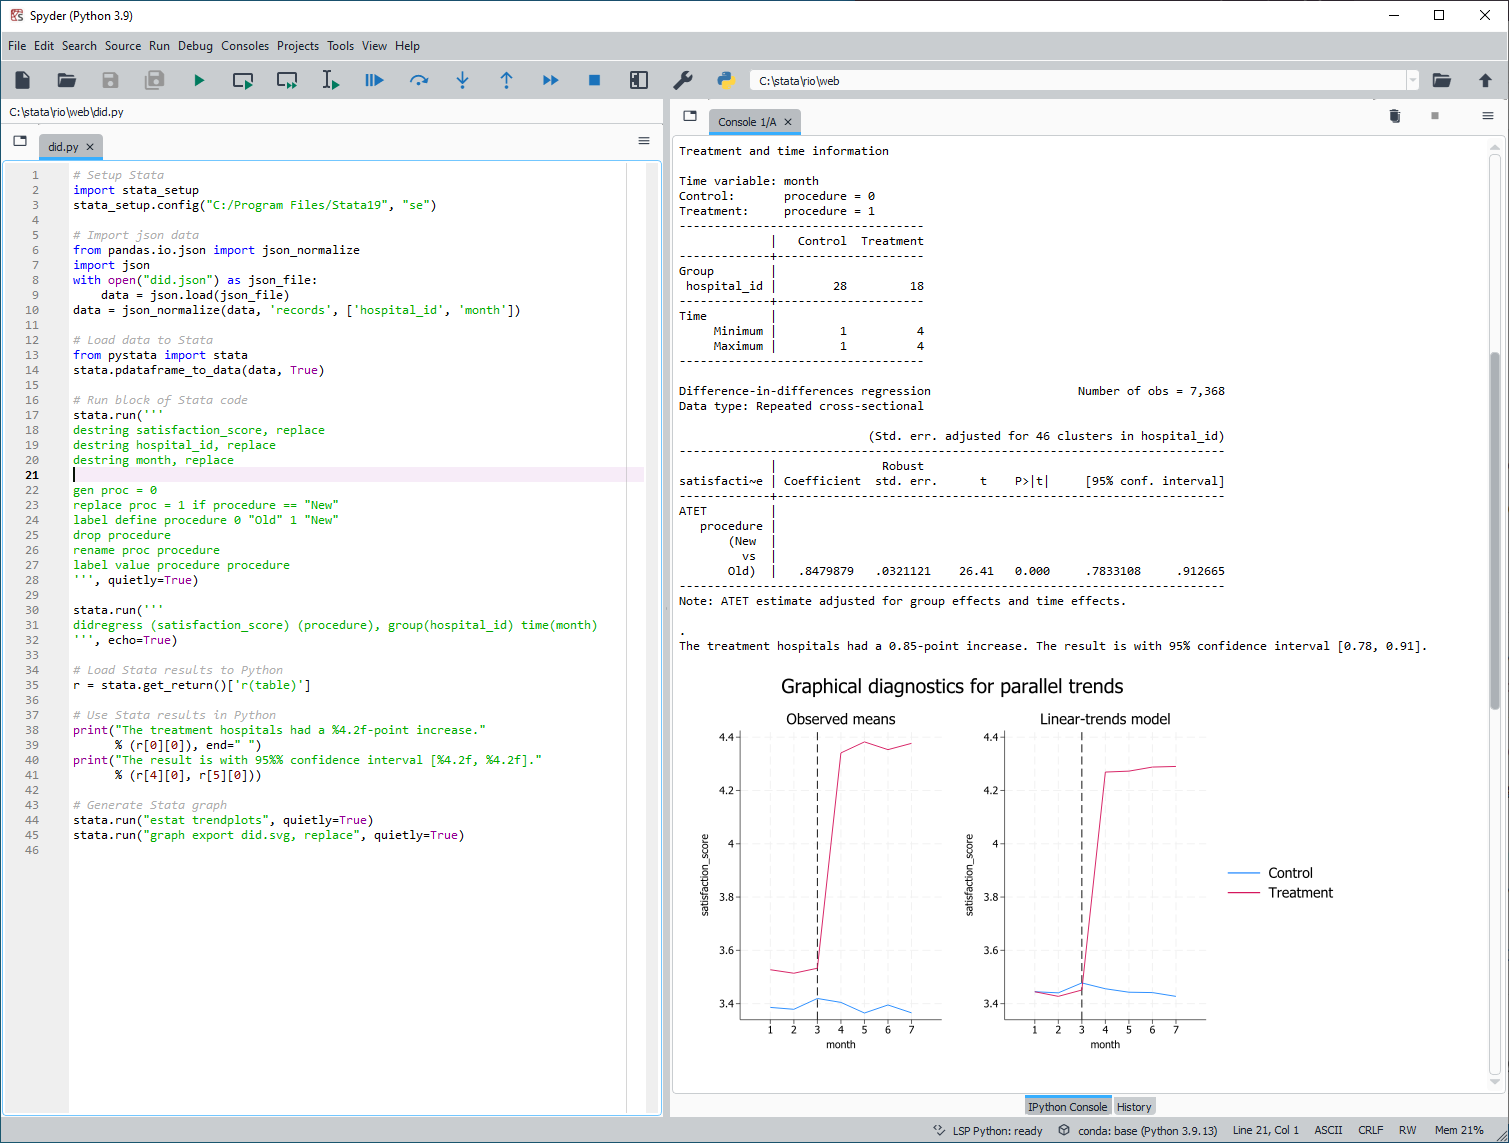Screen dimensions: 1509x1143
Task: Place cursor on empty line 21 in editor
Action: tap(358, 475)
